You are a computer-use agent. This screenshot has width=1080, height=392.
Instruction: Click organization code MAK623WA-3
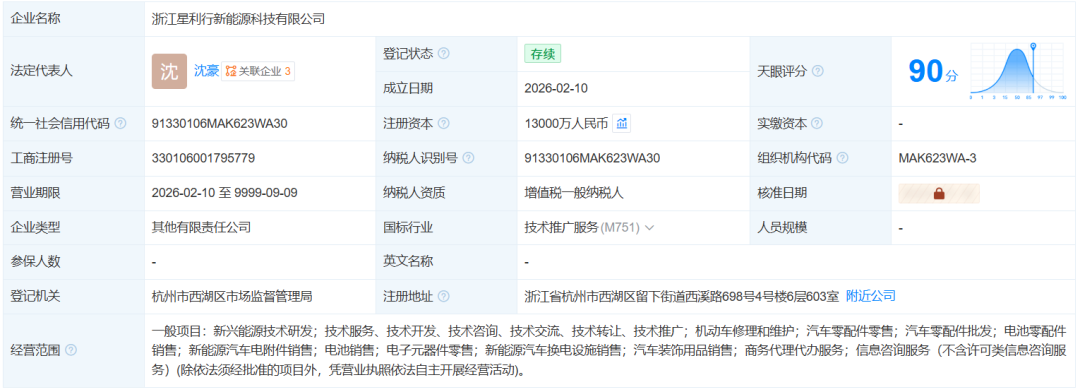(937, 158)
